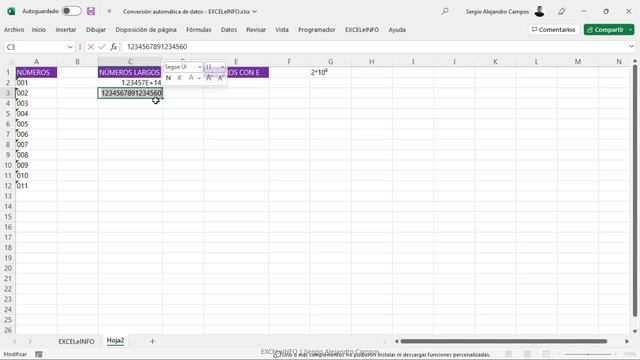The image size is (640, 360).
Task: Click the pen icon next to the profile
Action: coord(562,11)
